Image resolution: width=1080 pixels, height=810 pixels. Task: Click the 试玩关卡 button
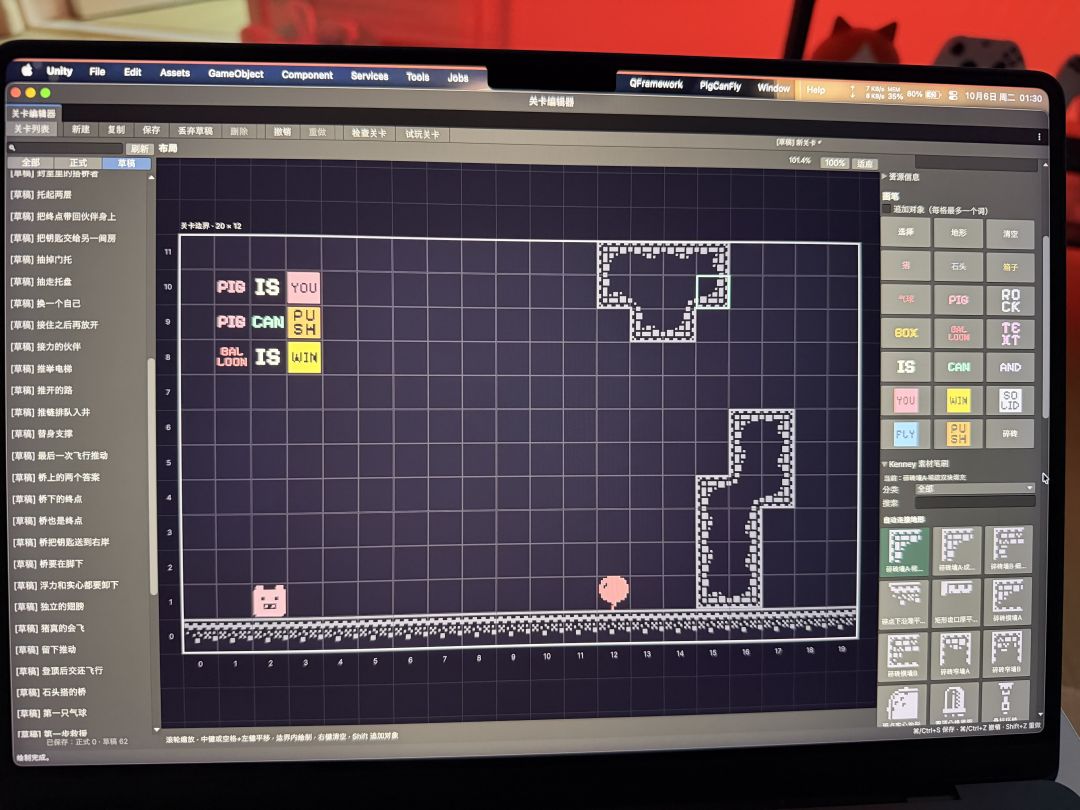click(422, 134)
